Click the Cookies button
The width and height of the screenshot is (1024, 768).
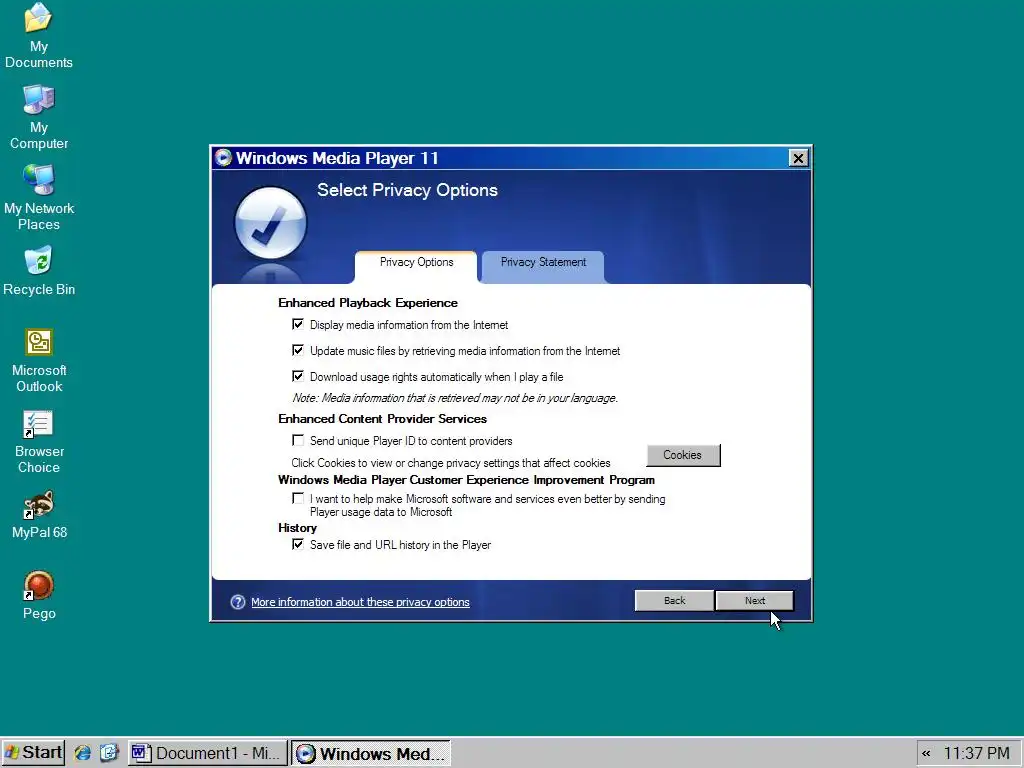pyautogui.click(x=683, y=455)
